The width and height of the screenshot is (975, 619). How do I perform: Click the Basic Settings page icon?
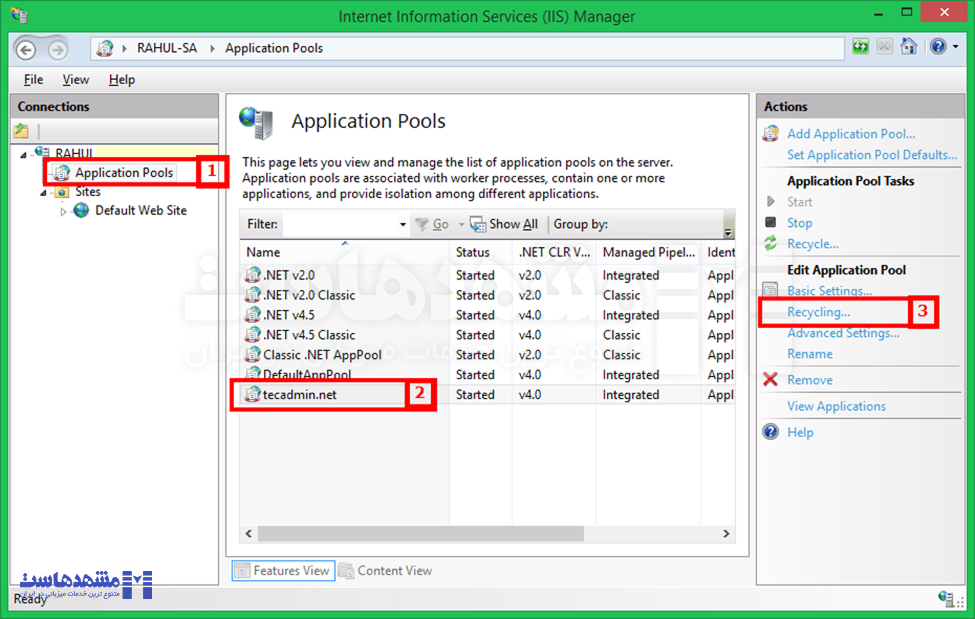coord(770,290)
